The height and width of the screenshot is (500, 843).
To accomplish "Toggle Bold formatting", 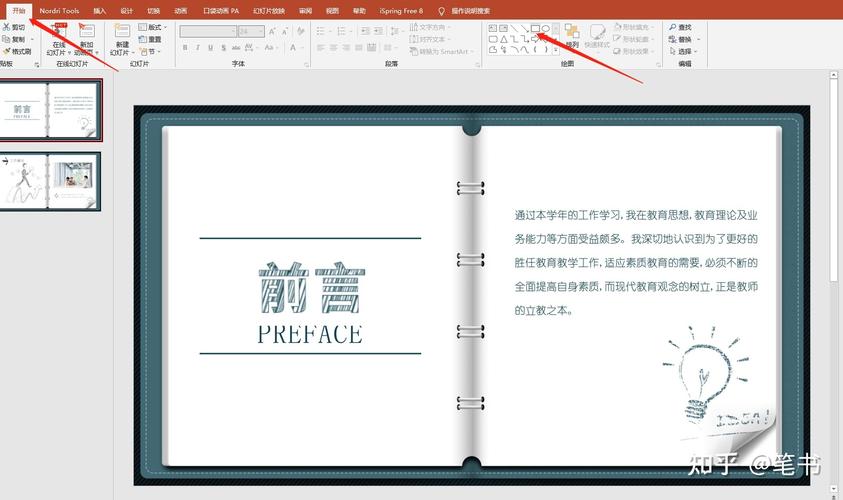I will coord(185,48).
